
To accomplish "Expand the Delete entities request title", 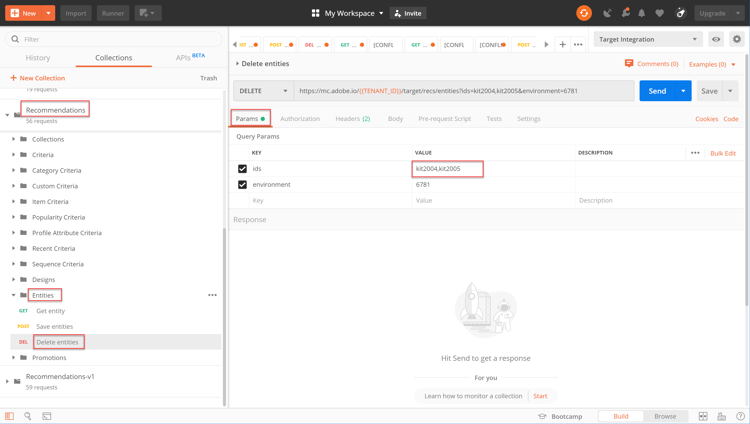I will click(x=237, y=64).
